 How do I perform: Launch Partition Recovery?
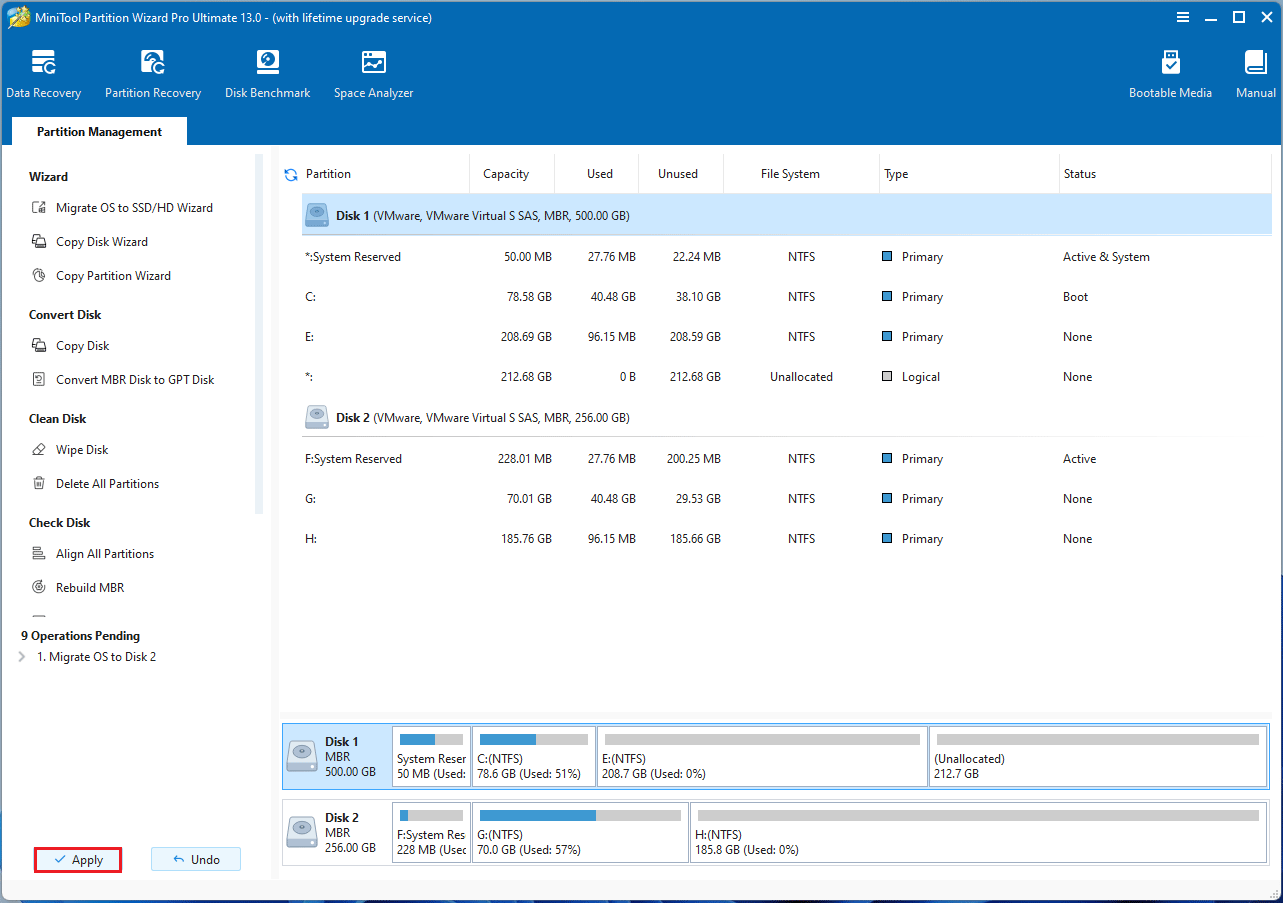coord(152,72)
